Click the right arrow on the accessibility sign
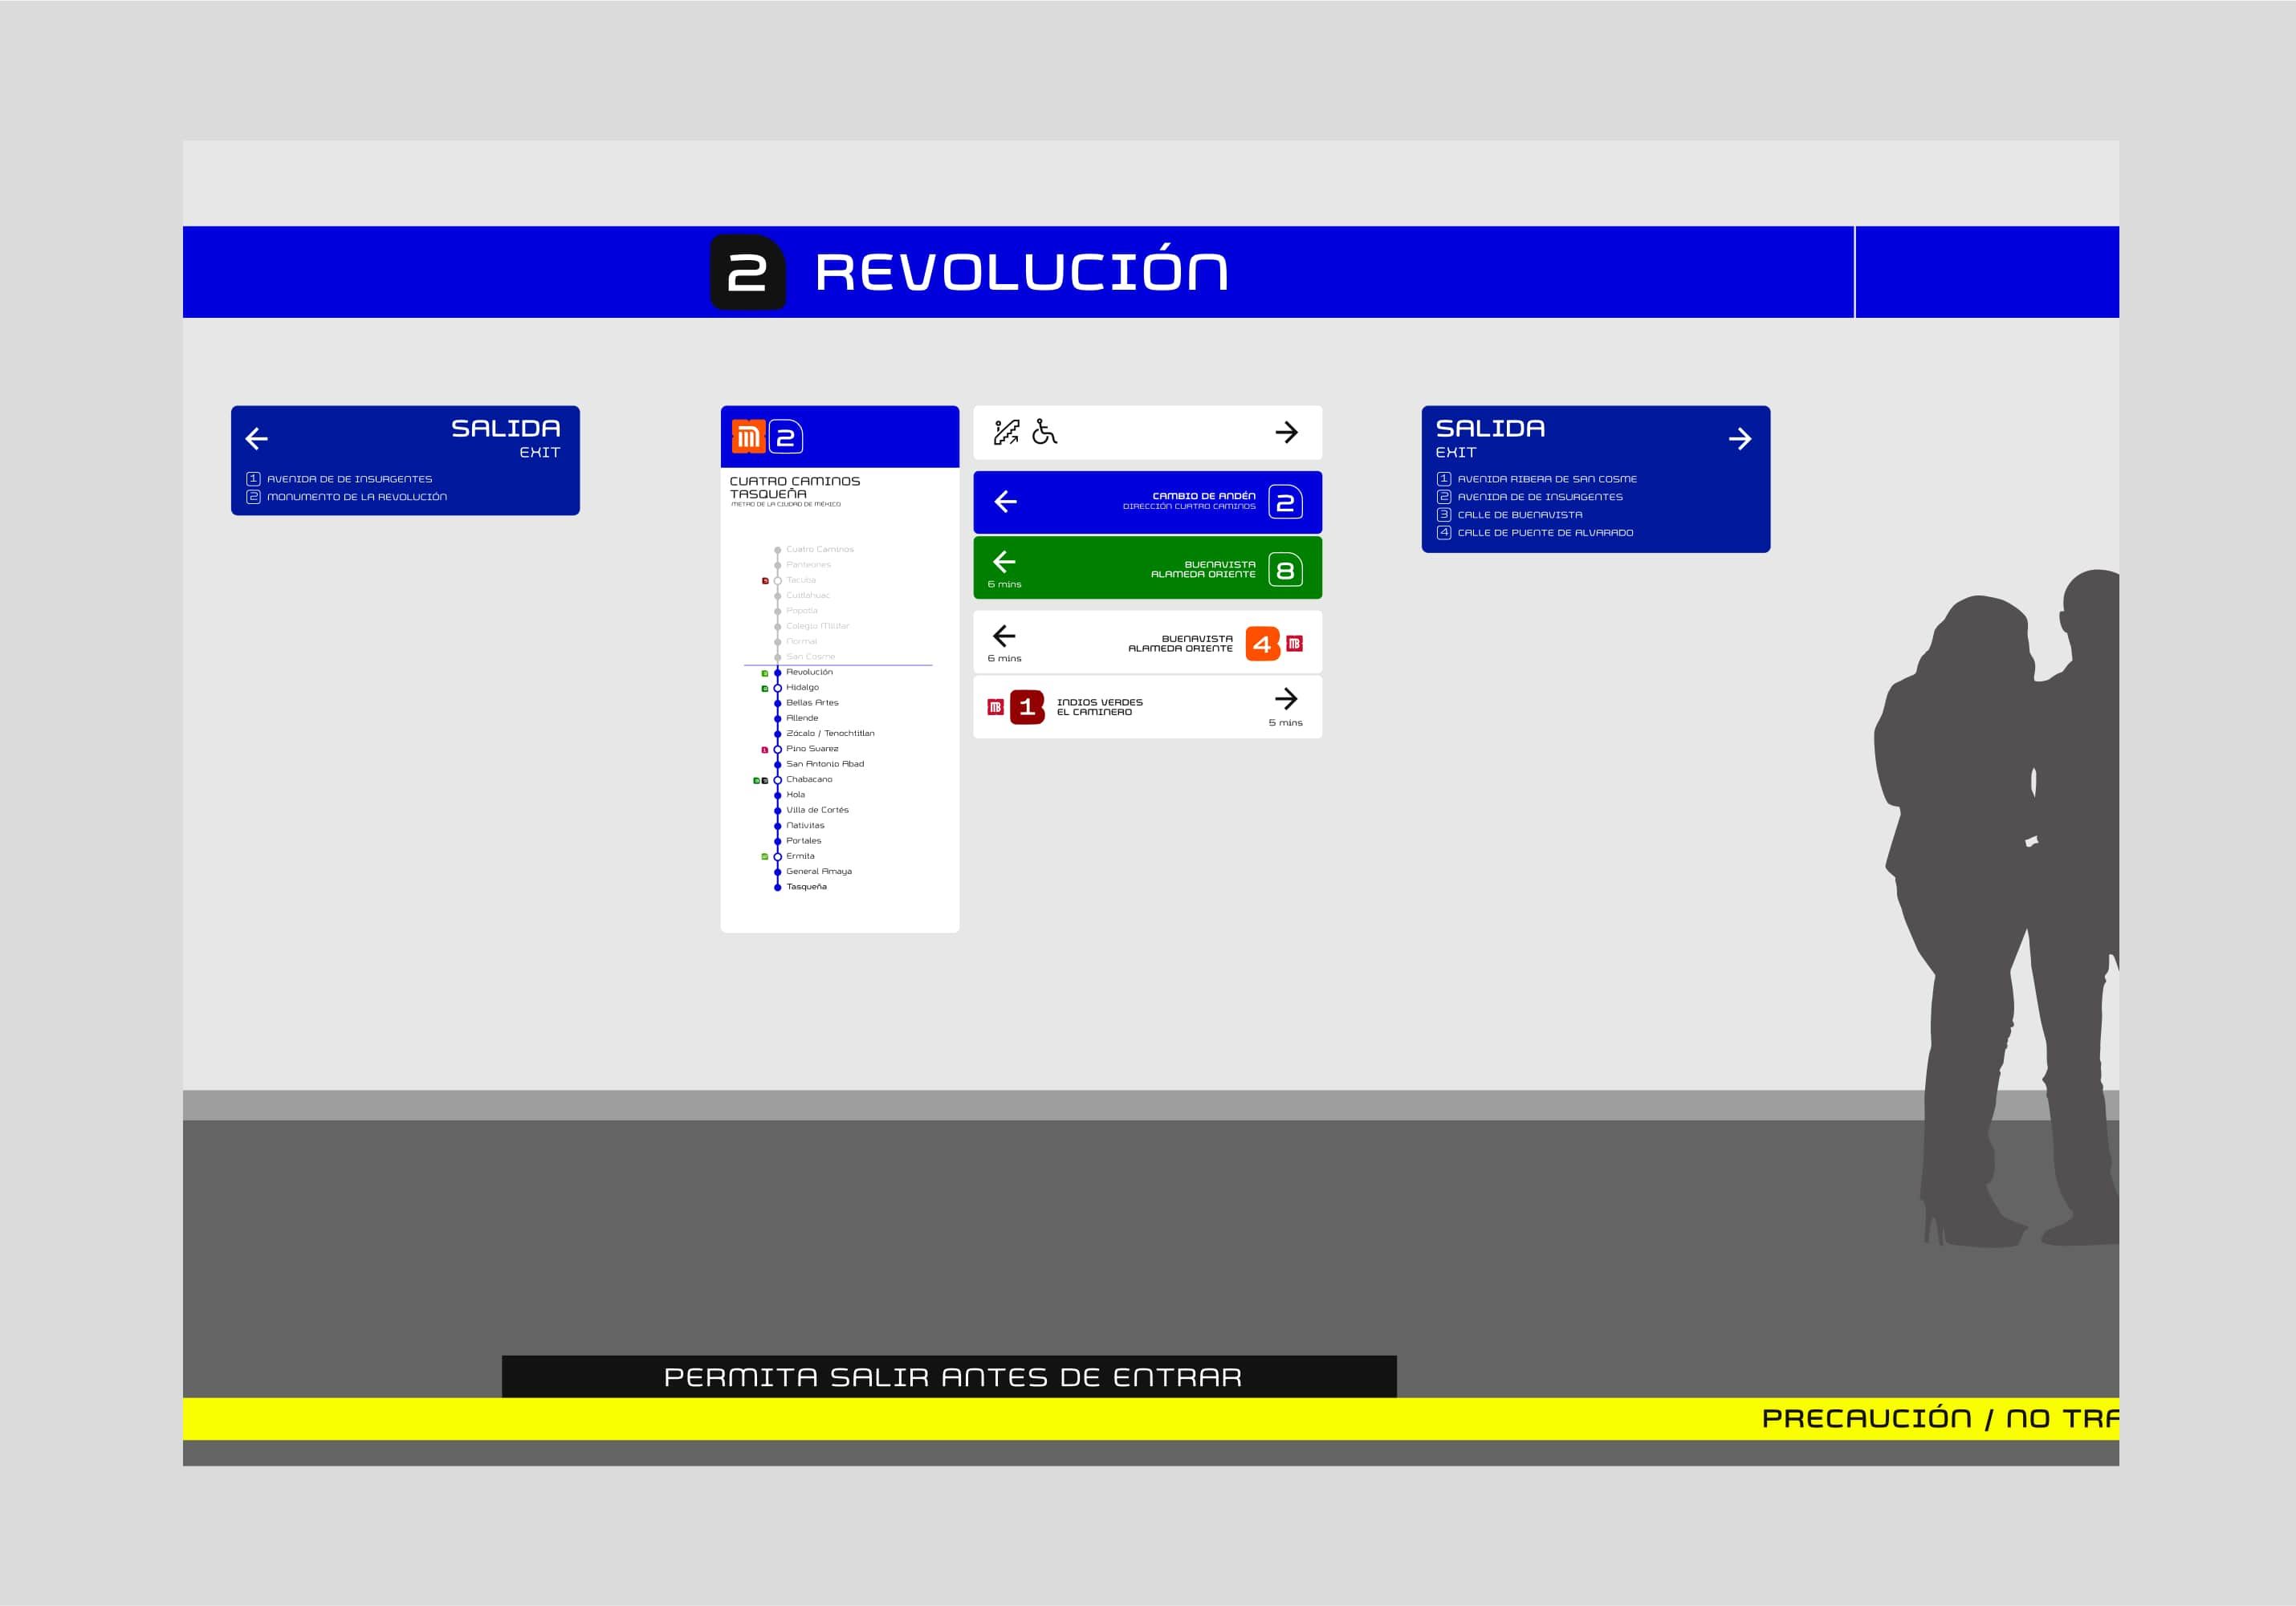Viewport: 2296px width, 1606px height. (1286, 432)
